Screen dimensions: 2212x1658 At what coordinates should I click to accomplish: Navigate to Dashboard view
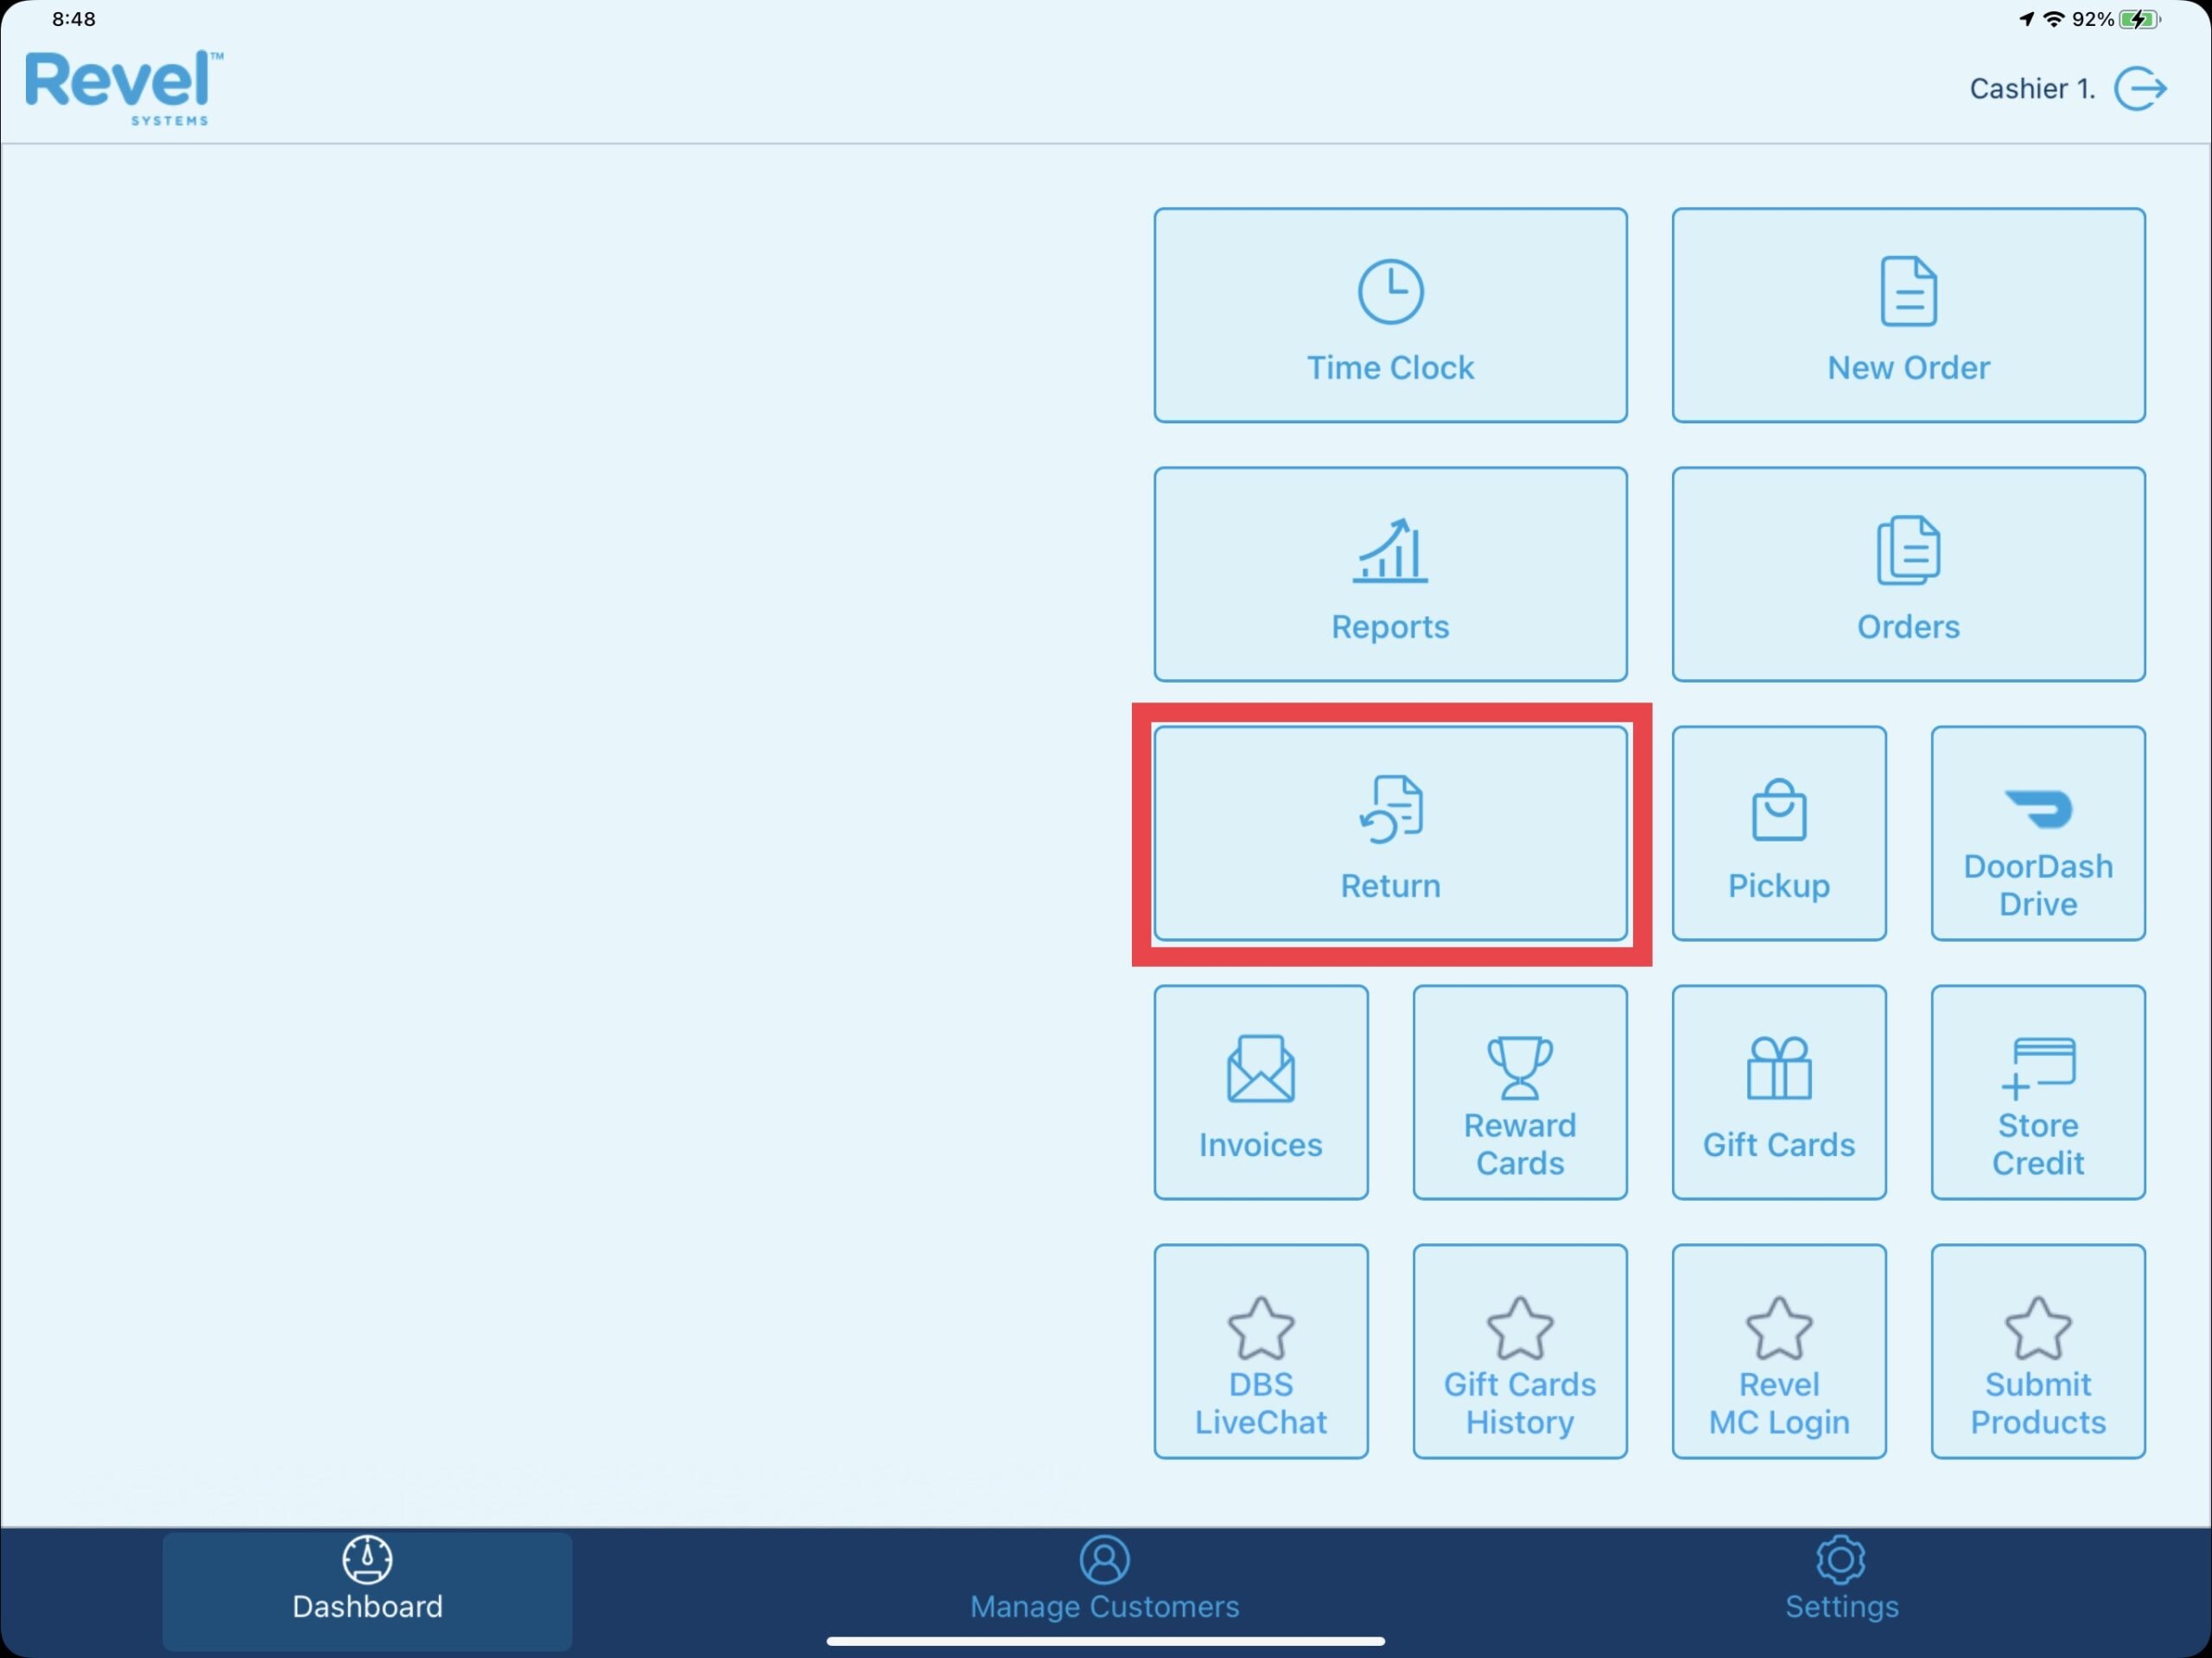coord(365,1576)
